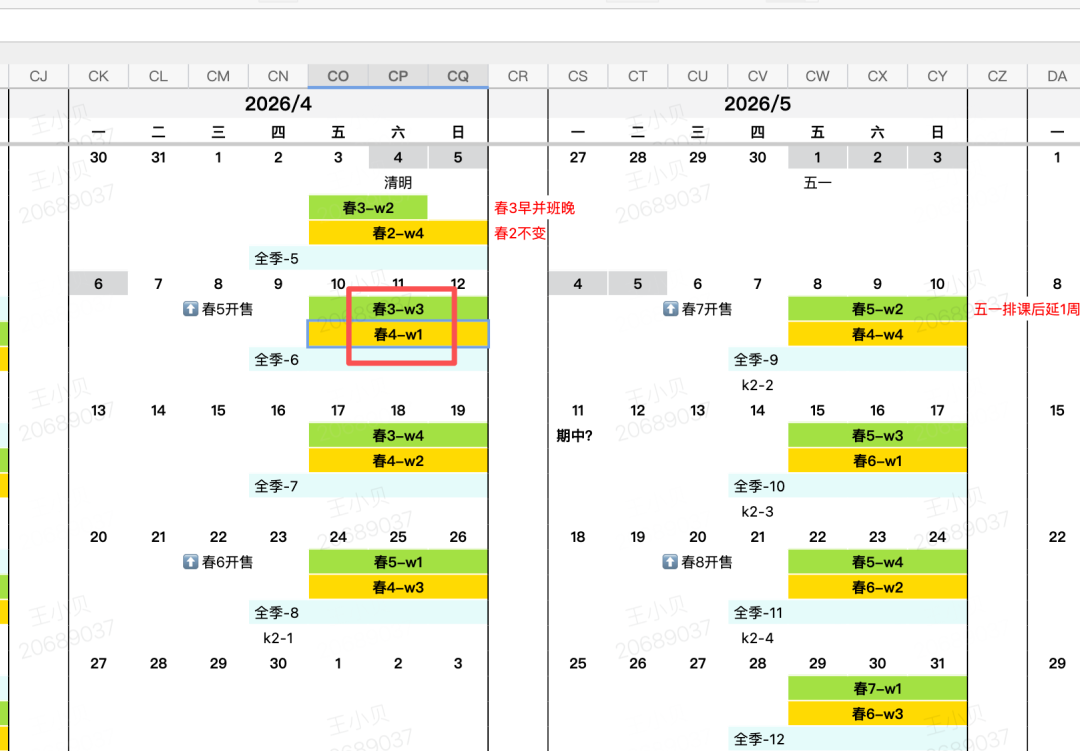The image size is (1080, 751).
Task: Click the up-arrow icon beside 春8开售
Action: (x=671, y=562)
